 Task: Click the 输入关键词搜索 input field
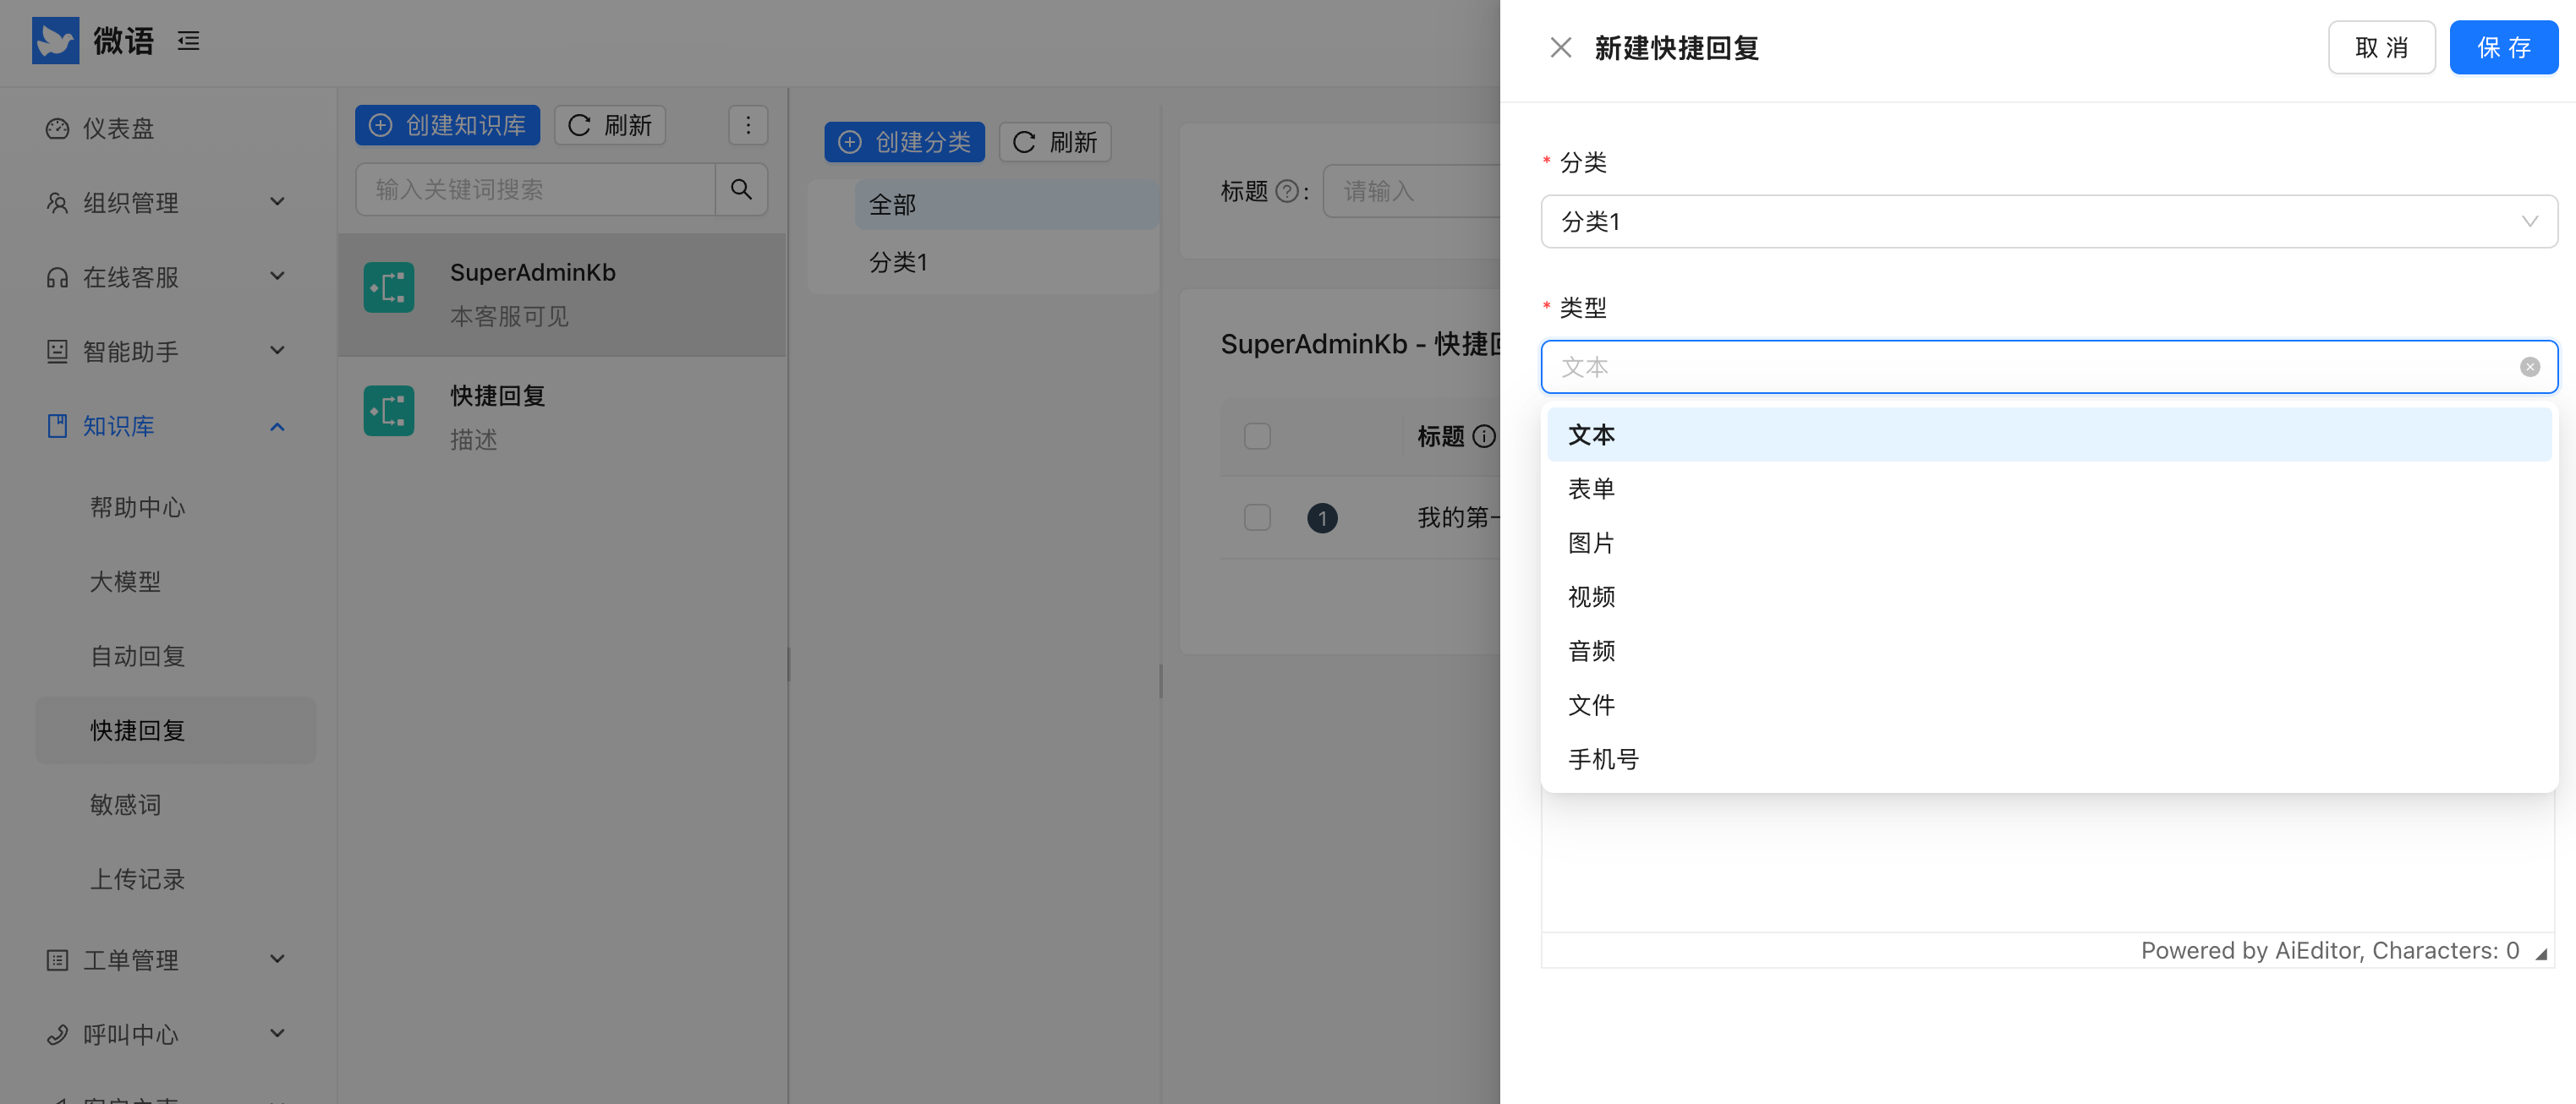(x=535, y=189)
